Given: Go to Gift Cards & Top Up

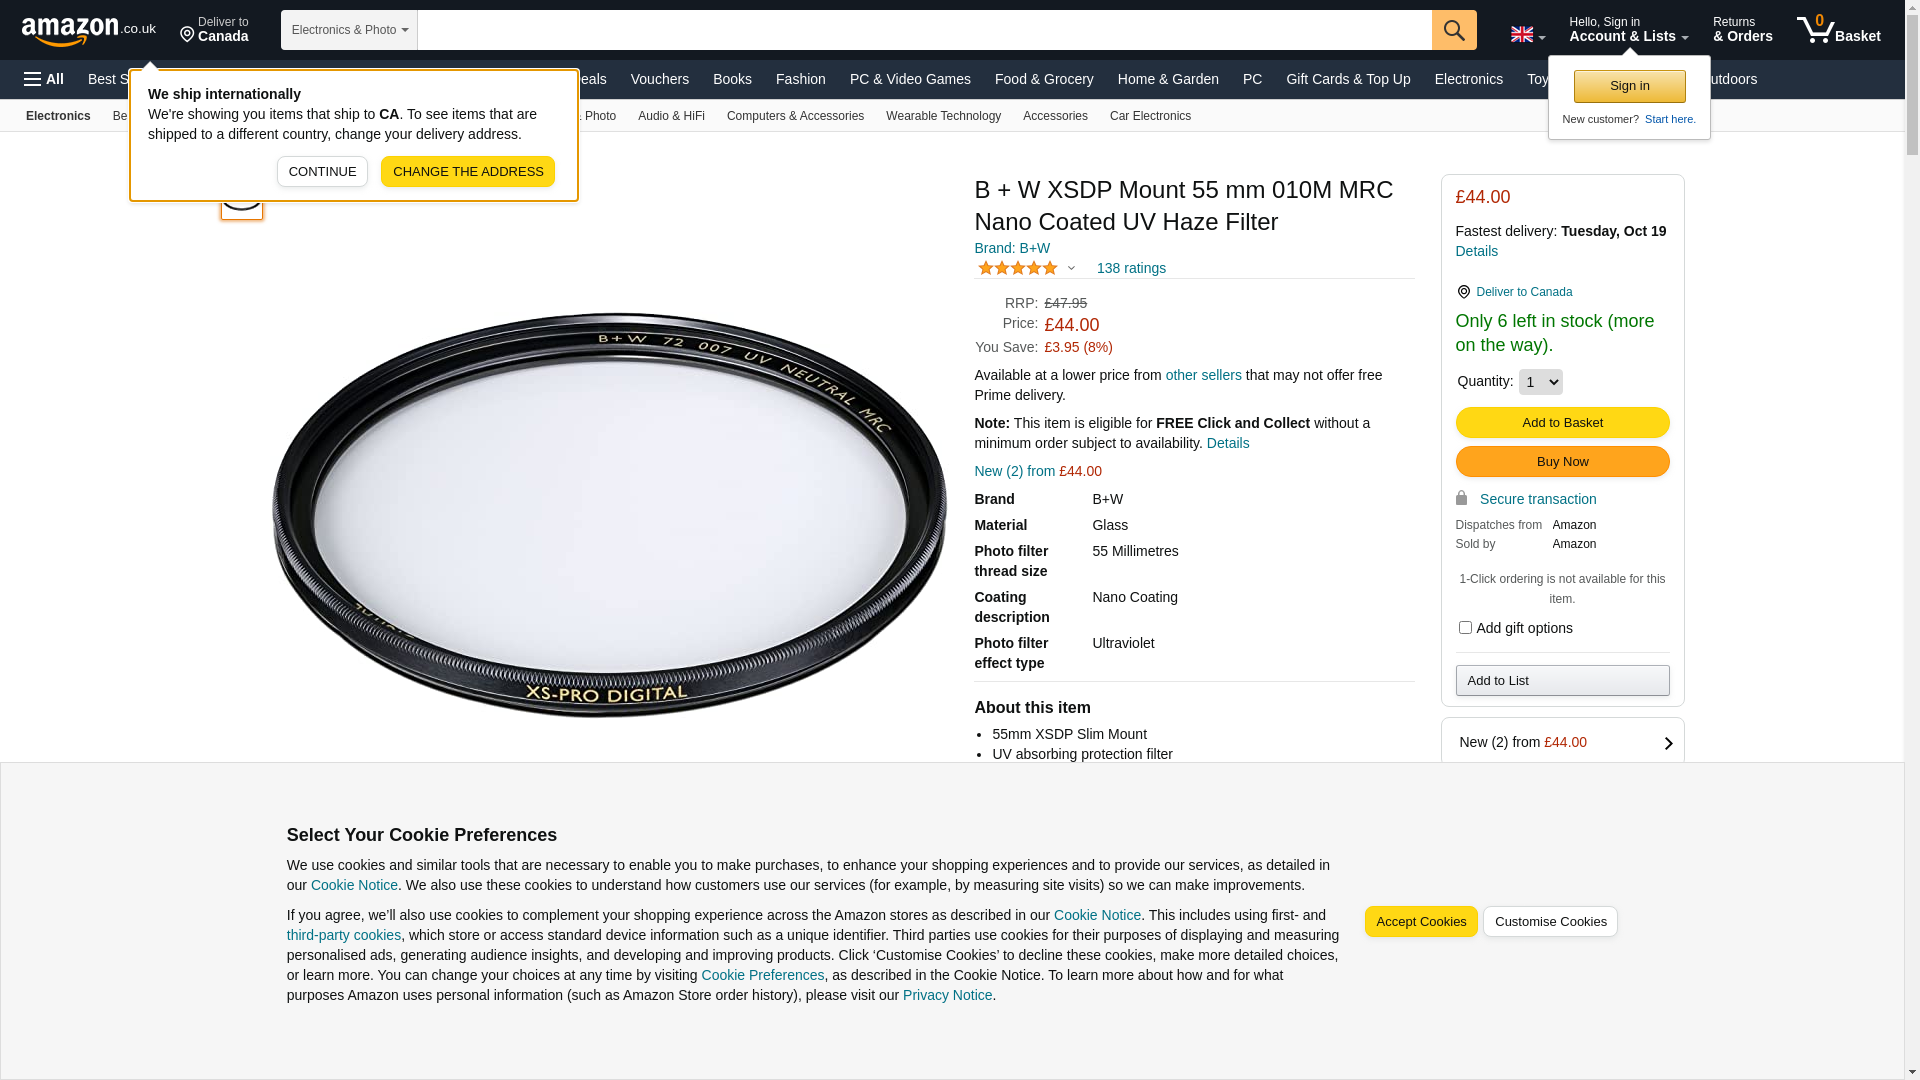Looking at the screenshot, I should coord(1347,79).
